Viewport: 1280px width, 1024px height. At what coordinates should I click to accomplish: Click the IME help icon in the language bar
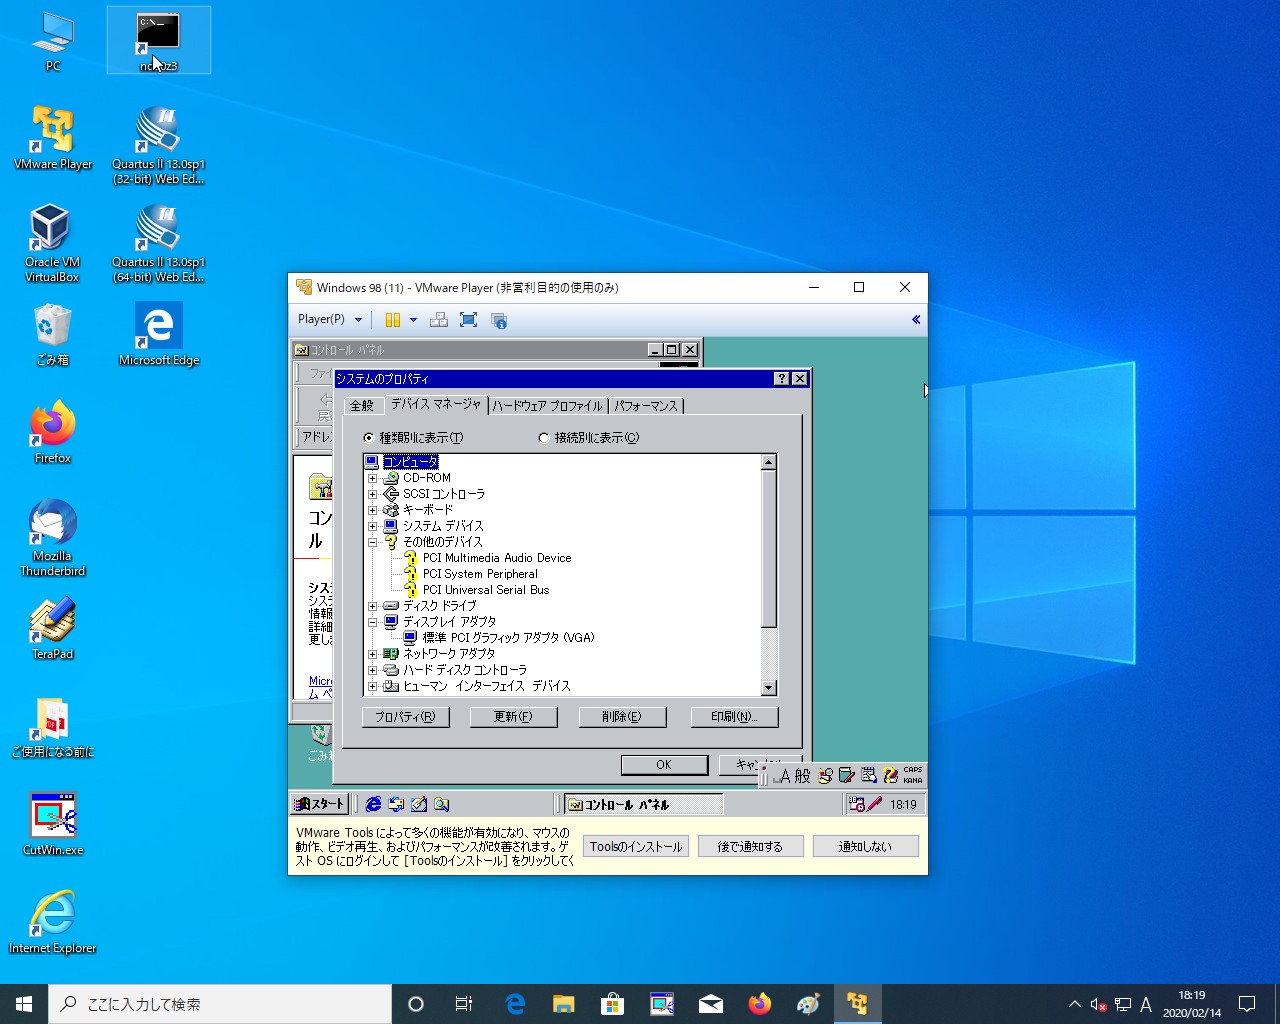tap(890, 775)
